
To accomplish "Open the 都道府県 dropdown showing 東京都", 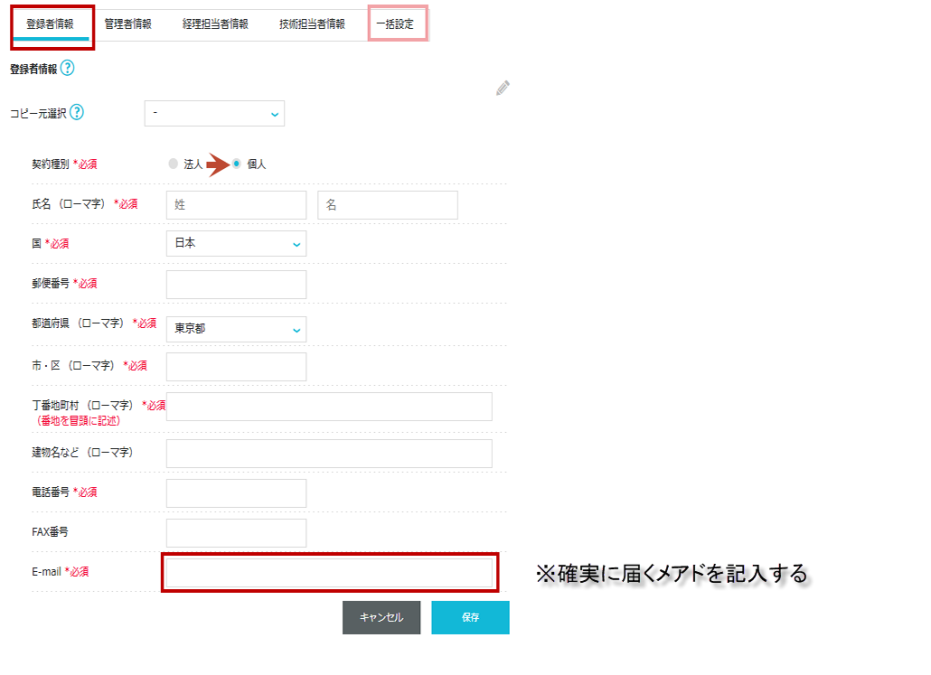I will tap(236, 329).
